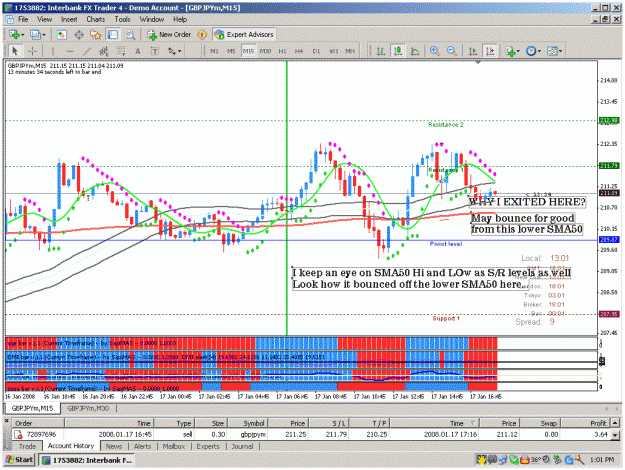Open the Data Window icon in toolbar

pyautogui.click(x=79, y=35)
